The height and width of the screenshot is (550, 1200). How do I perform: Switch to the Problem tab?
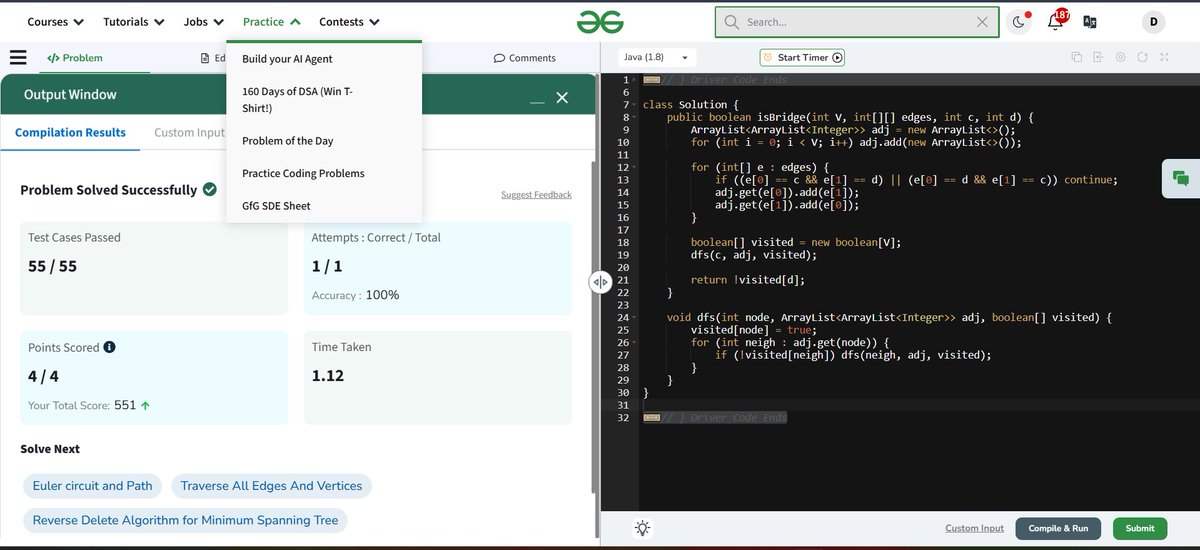point(75,58)
